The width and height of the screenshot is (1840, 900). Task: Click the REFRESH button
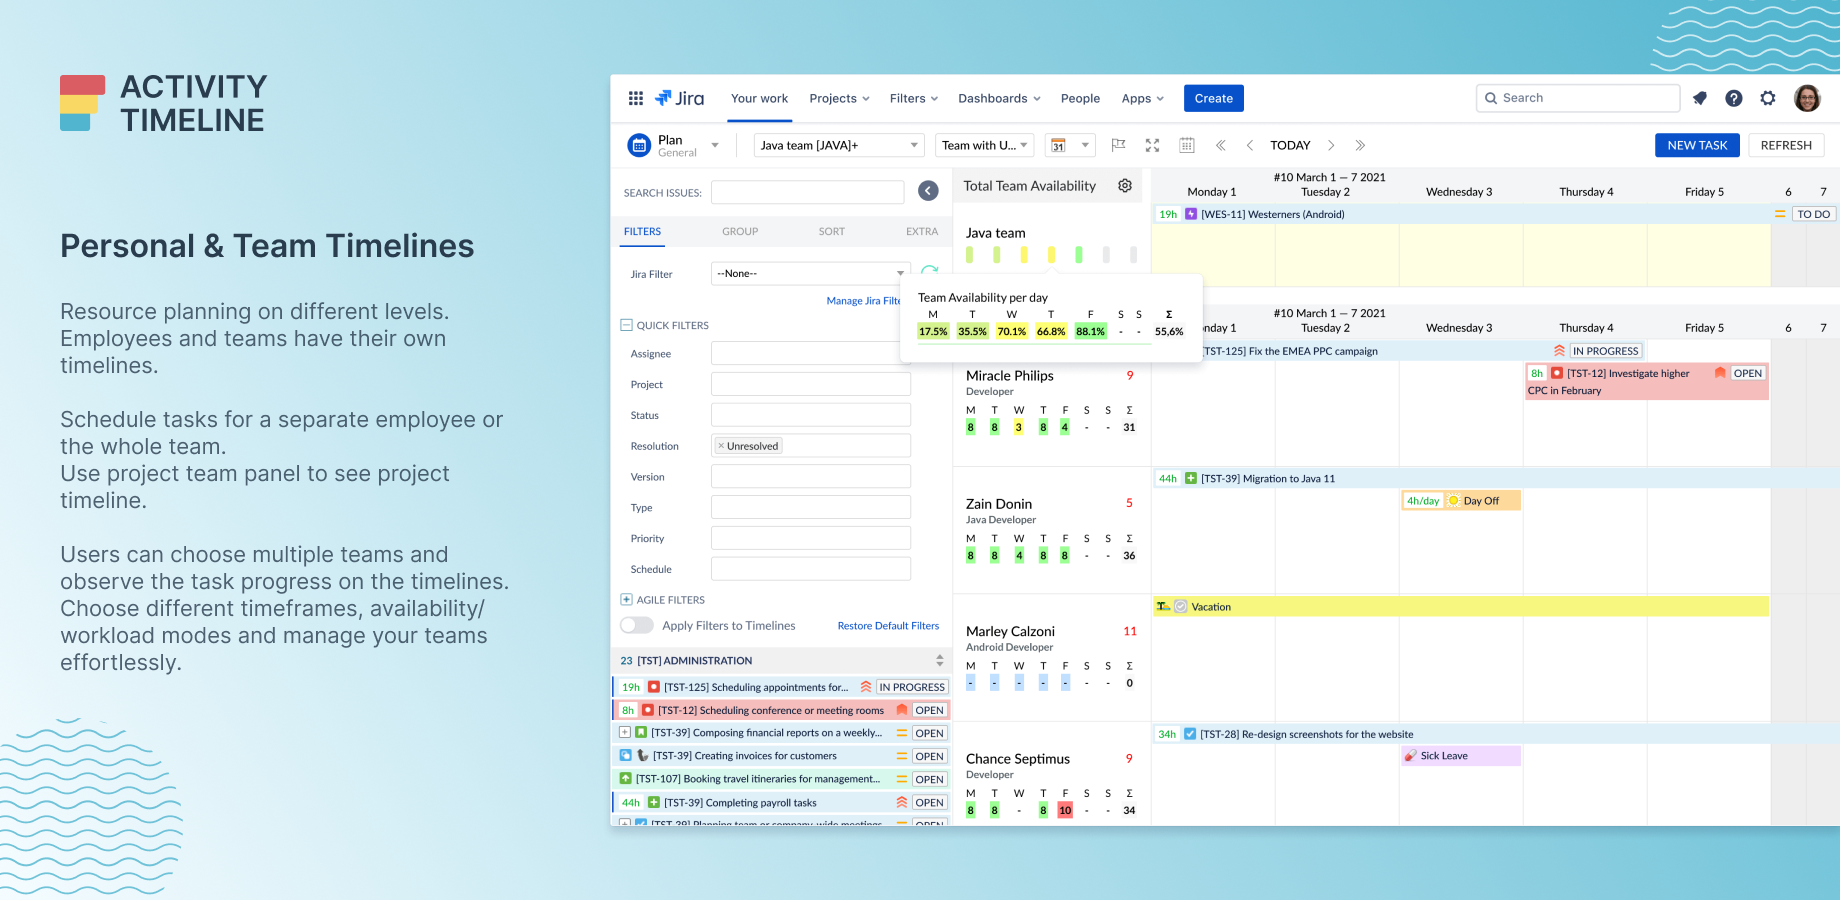1786,145
